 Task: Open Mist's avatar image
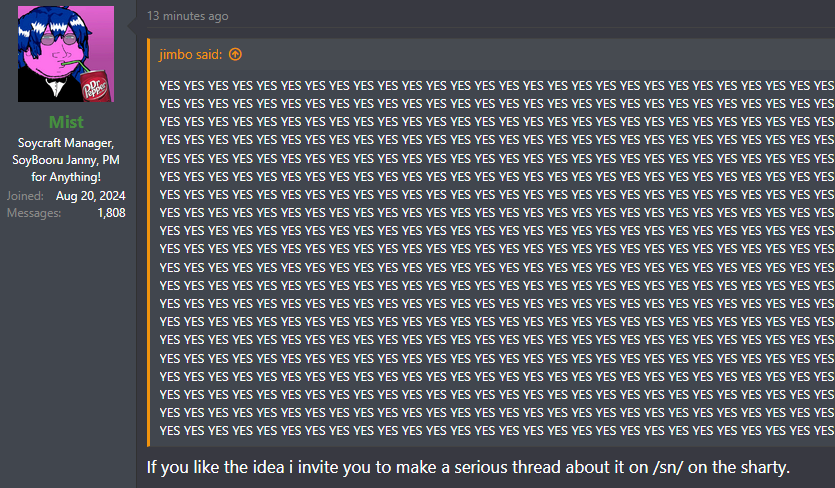tap(66, 54)
